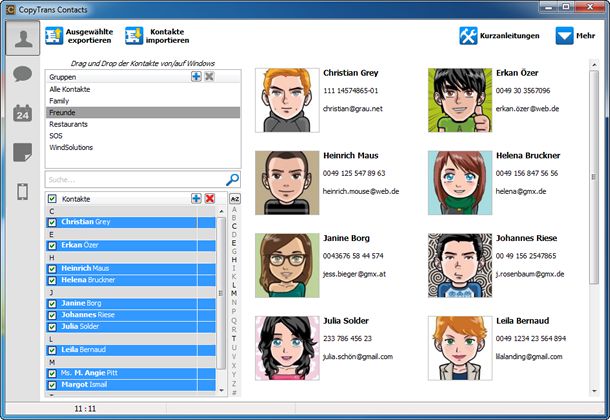Uncheck Margot Ismail checkbox

click(52, 385)
